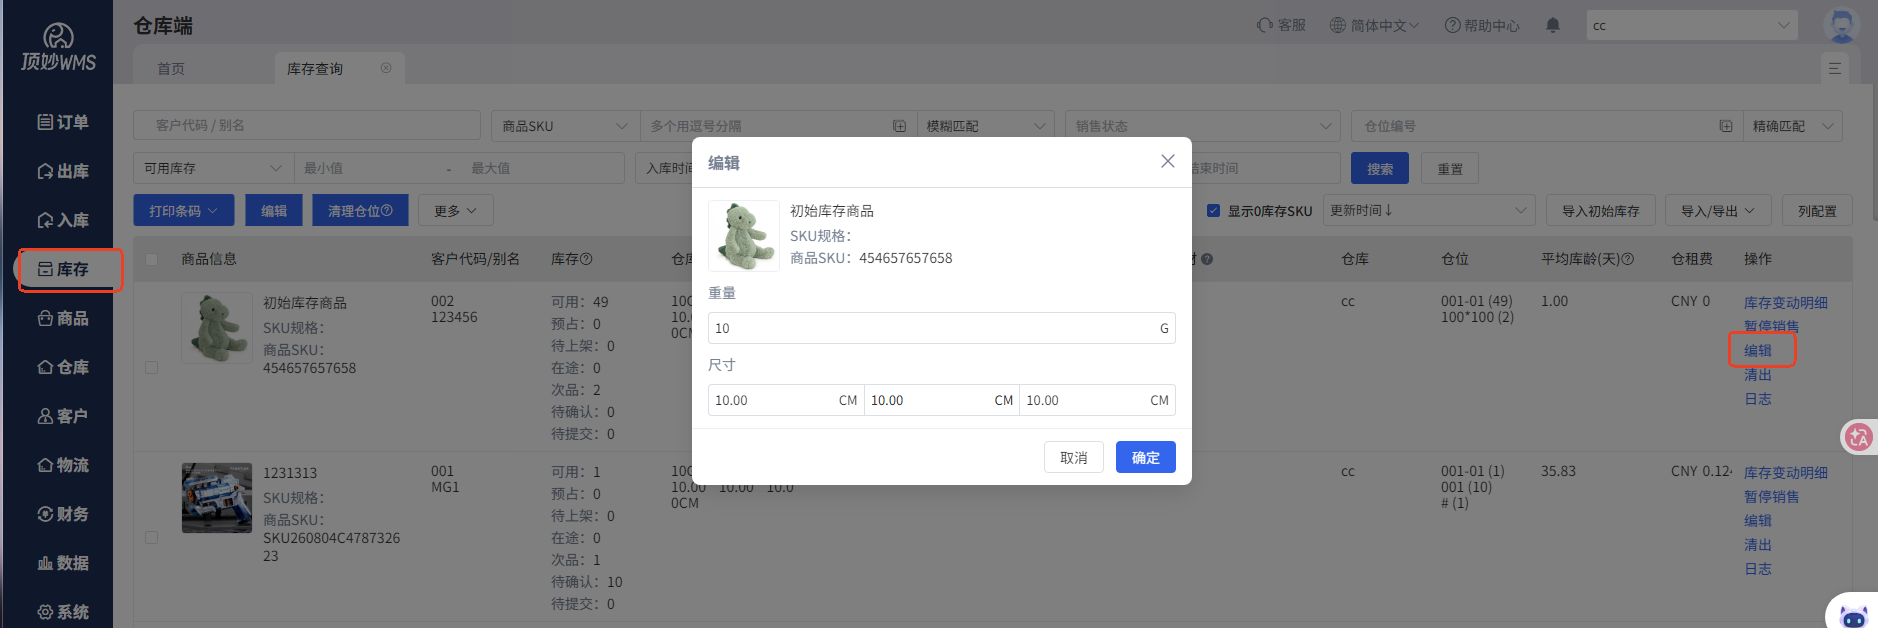Image resolution: width=1878 pixels, height=628 pixels.
Task: Click the dinosaur product image in dialog
Action: point(744,236)
